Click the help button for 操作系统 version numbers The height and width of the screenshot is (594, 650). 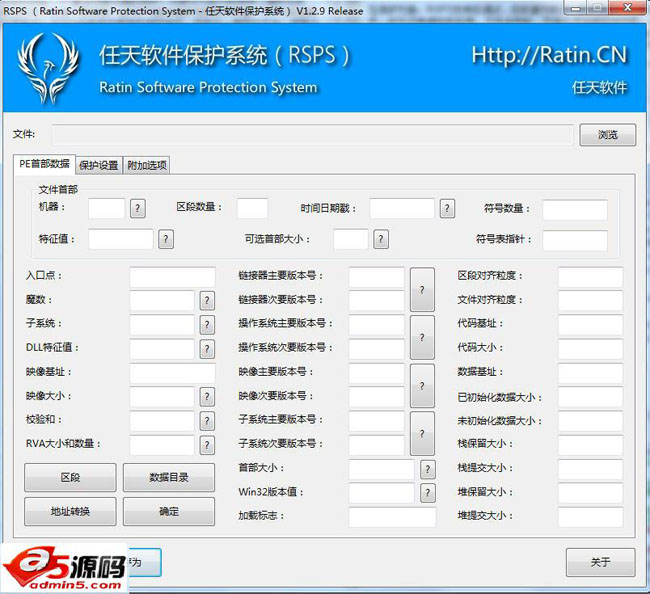tap(422, 337)
